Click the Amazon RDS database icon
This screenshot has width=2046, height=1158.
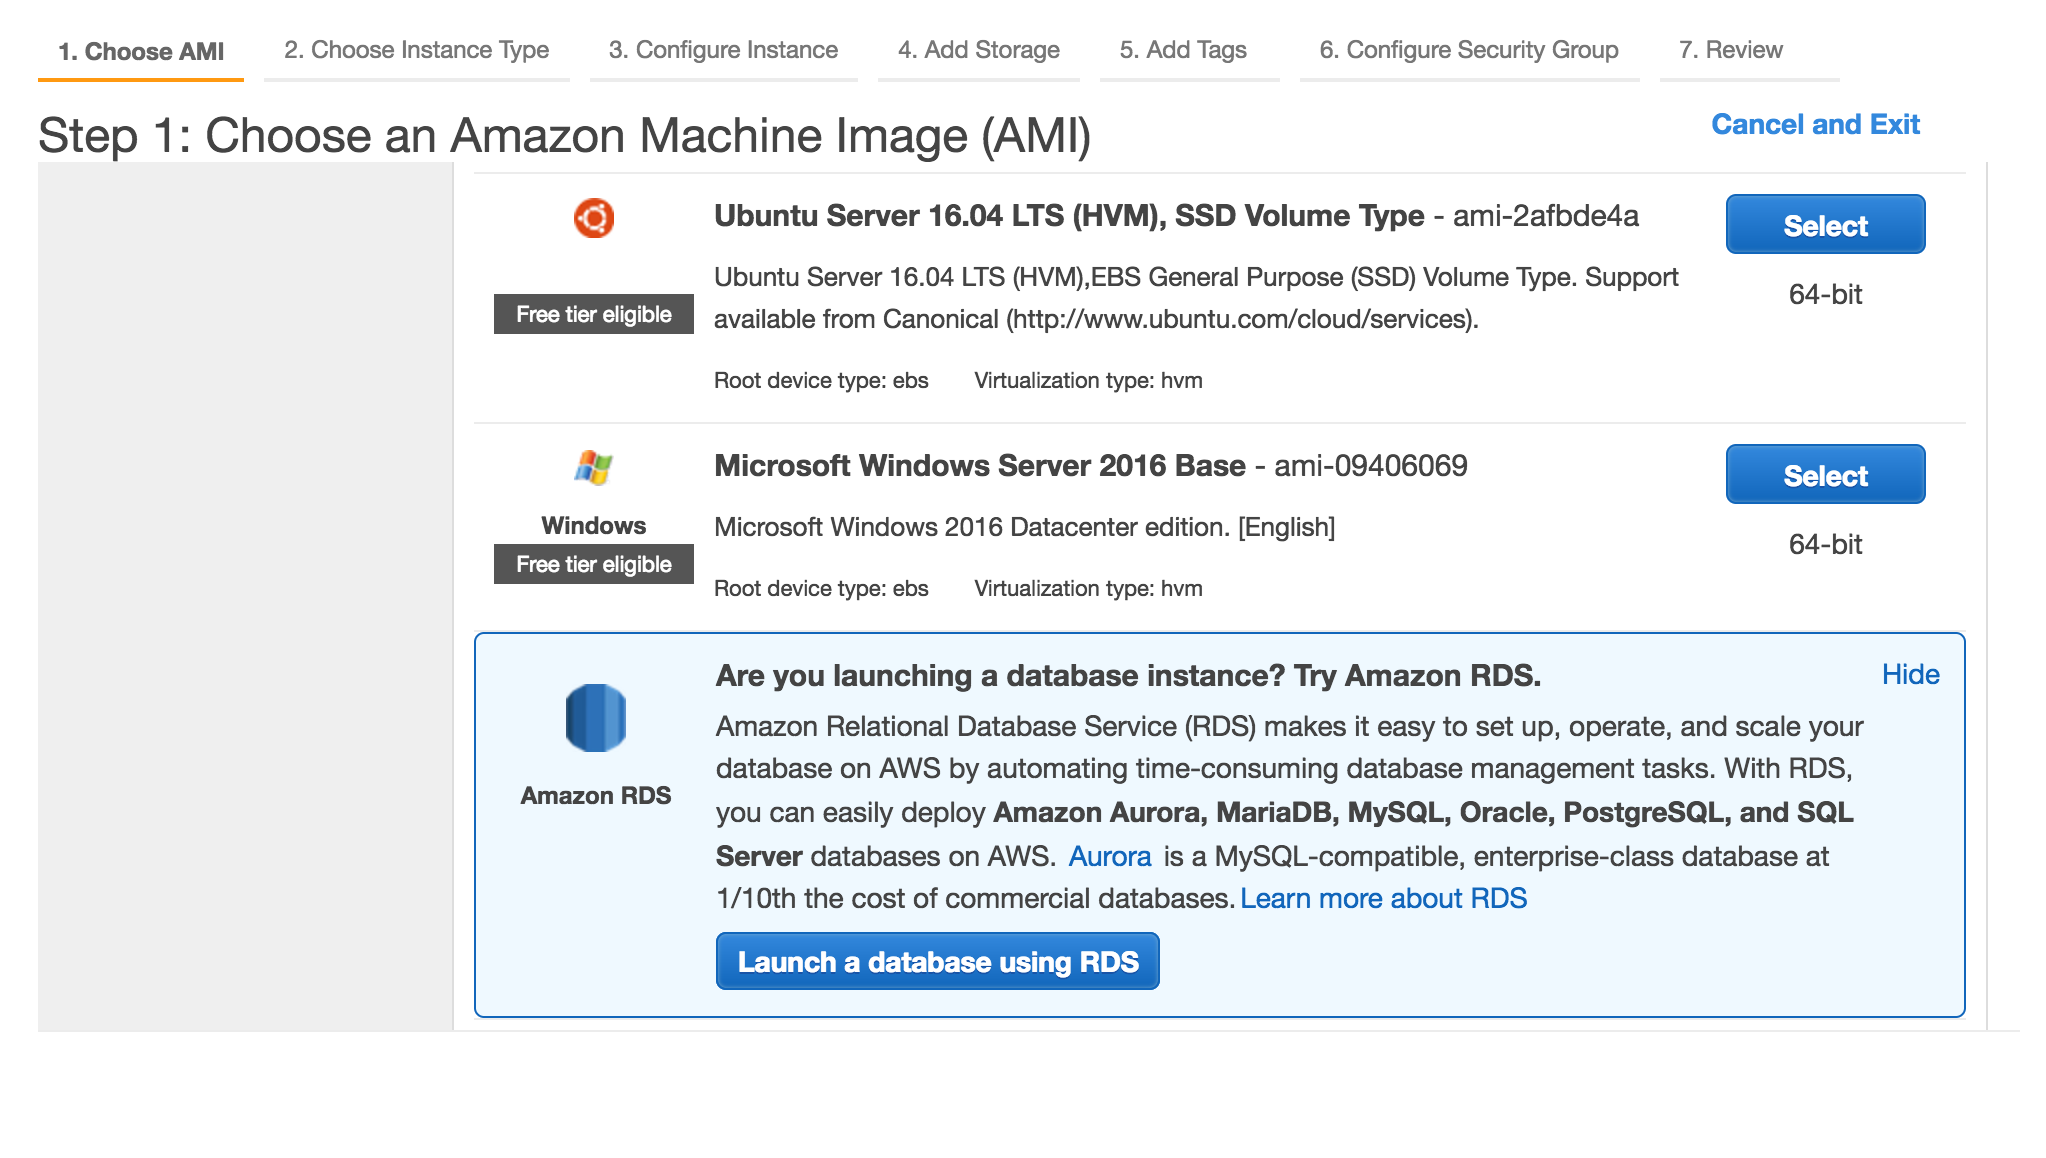point(595,718)
